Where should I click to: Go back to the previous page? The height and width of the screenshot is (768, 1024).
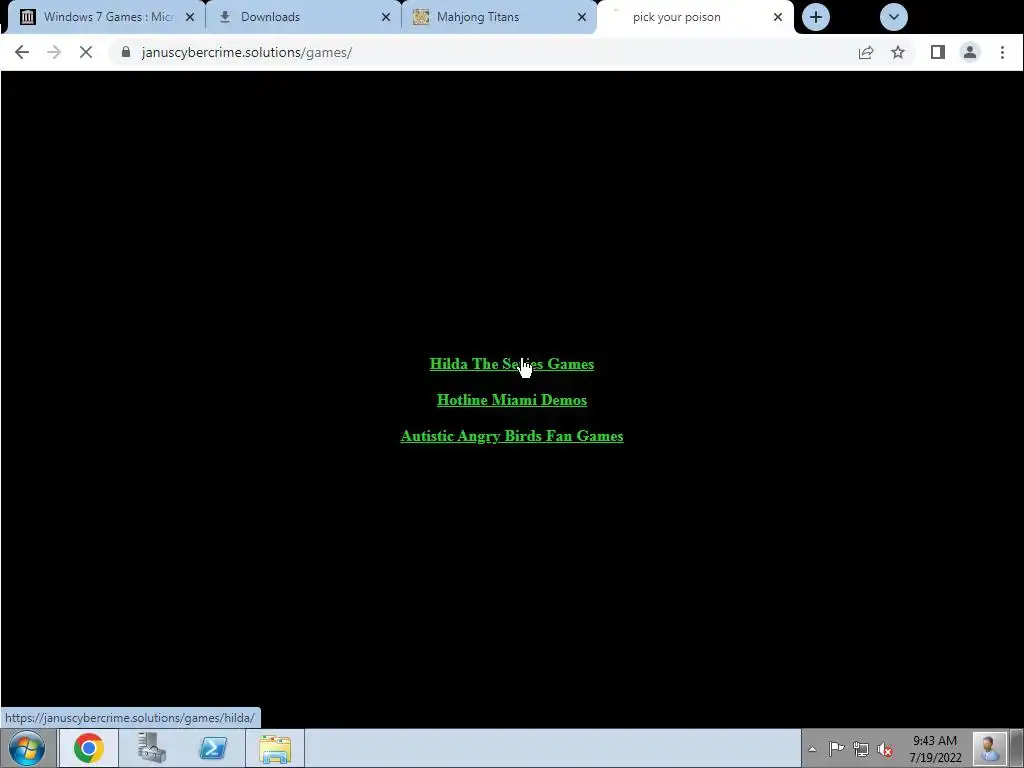[22, 52]
